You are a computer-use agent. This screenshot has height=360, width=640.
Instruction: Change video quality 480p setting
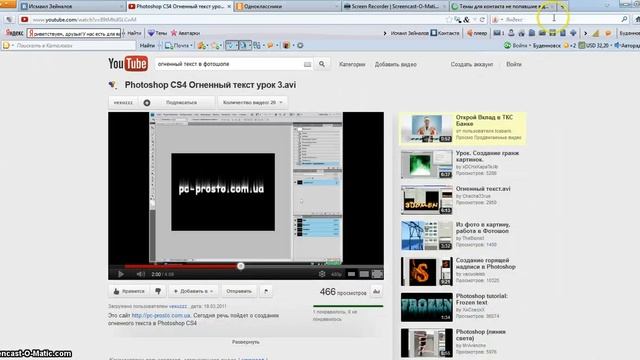click(x=336, y=274)
